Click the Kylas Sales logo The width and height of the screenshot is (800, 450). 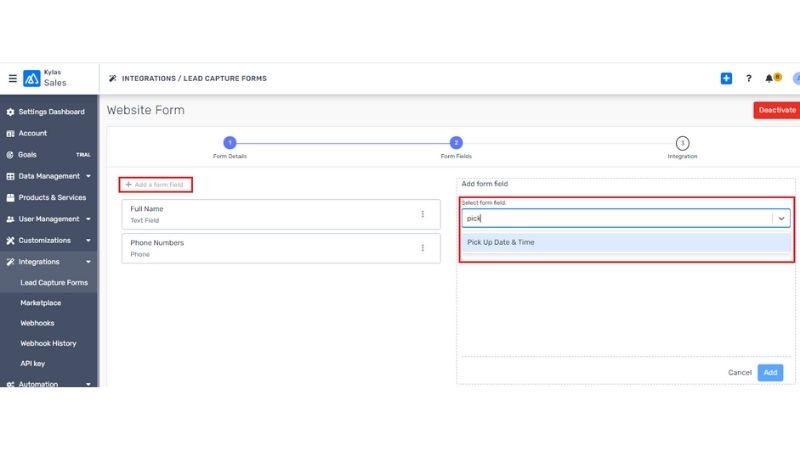[32, 79]
